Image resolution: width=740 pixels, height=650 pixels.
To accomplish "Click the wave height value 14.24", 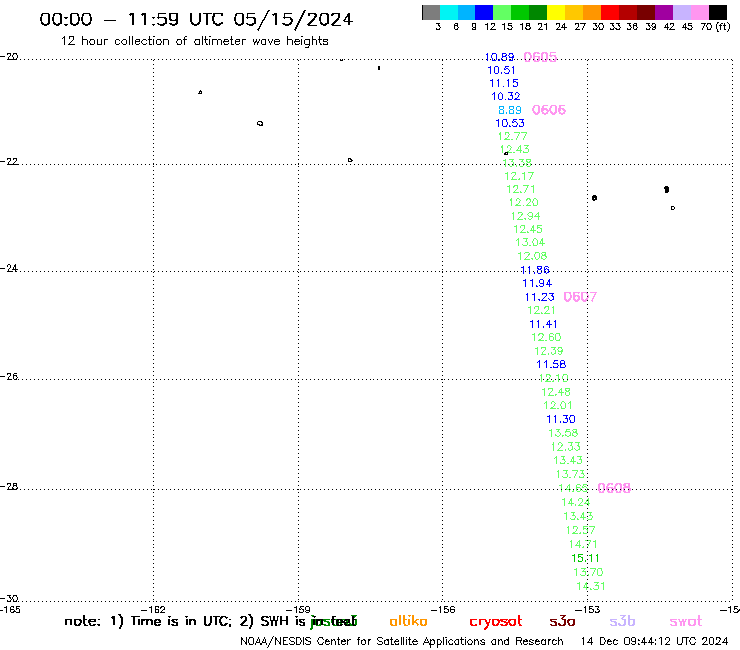I will click(576, 502).
